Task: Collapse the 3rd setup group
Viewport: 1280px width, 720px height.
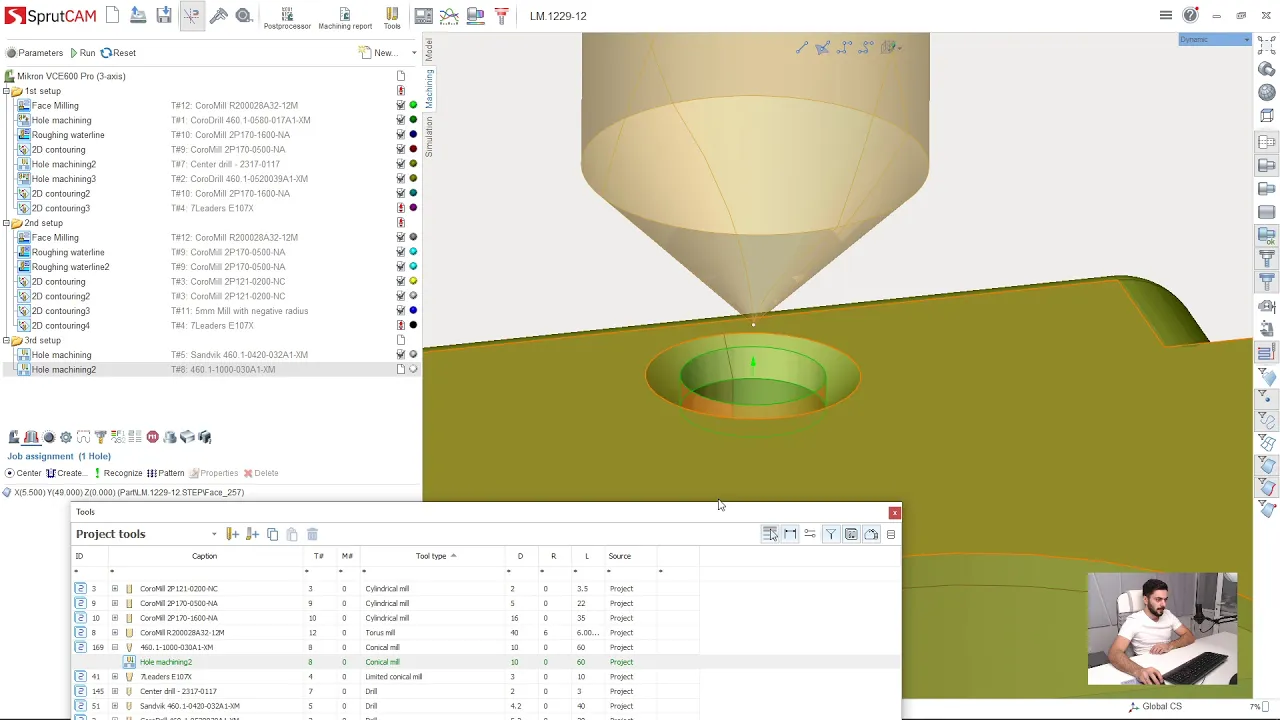Action: click(x=6, y=340)
